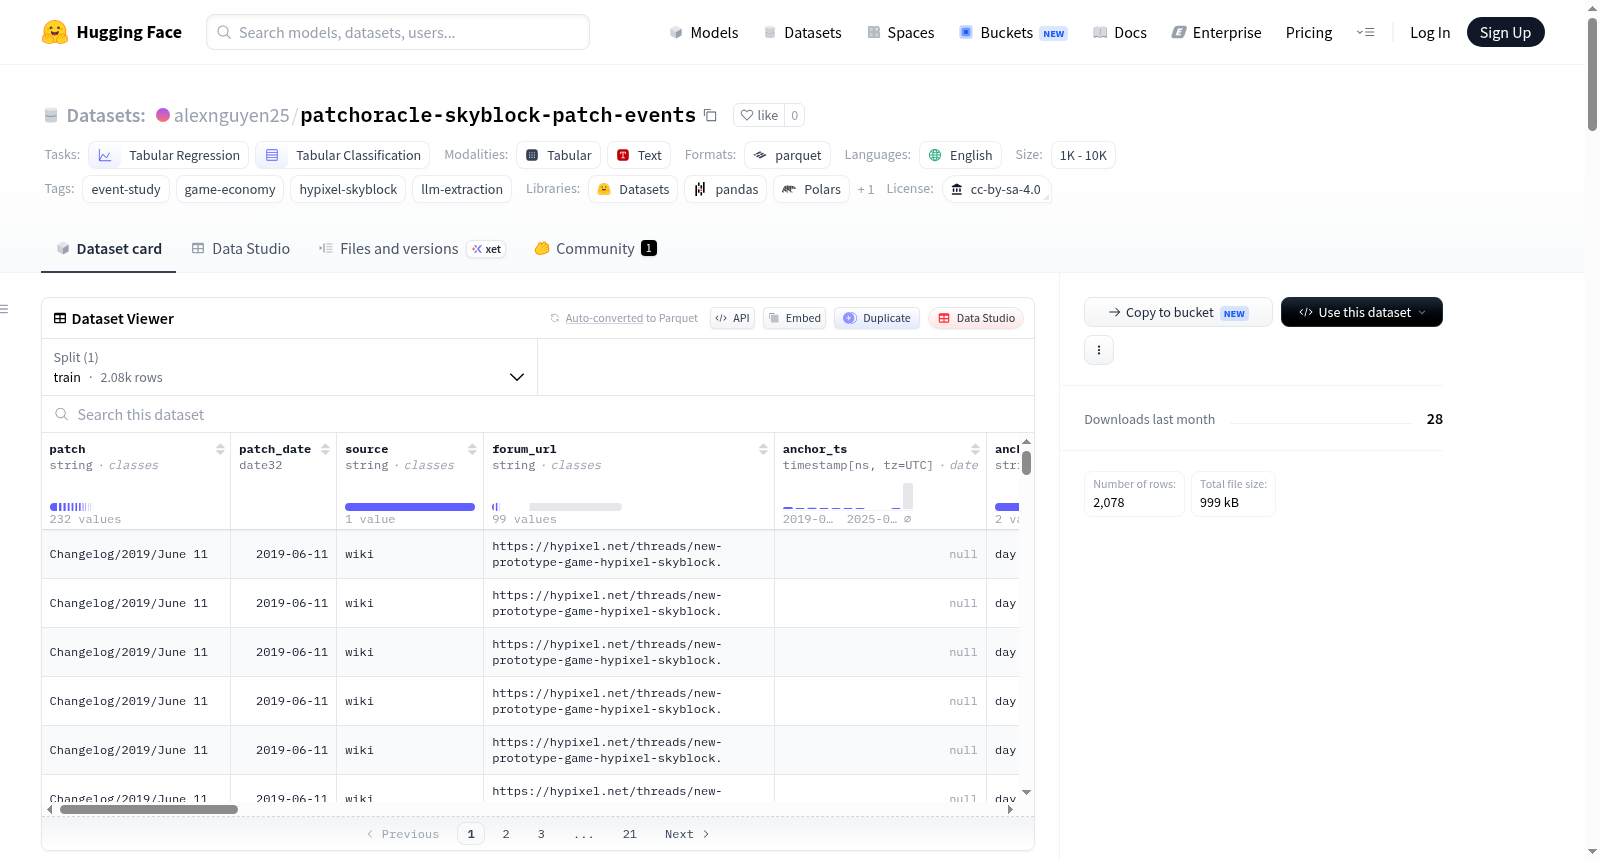Open the cc-by-sa-4.0 license tag

[996, 189]
